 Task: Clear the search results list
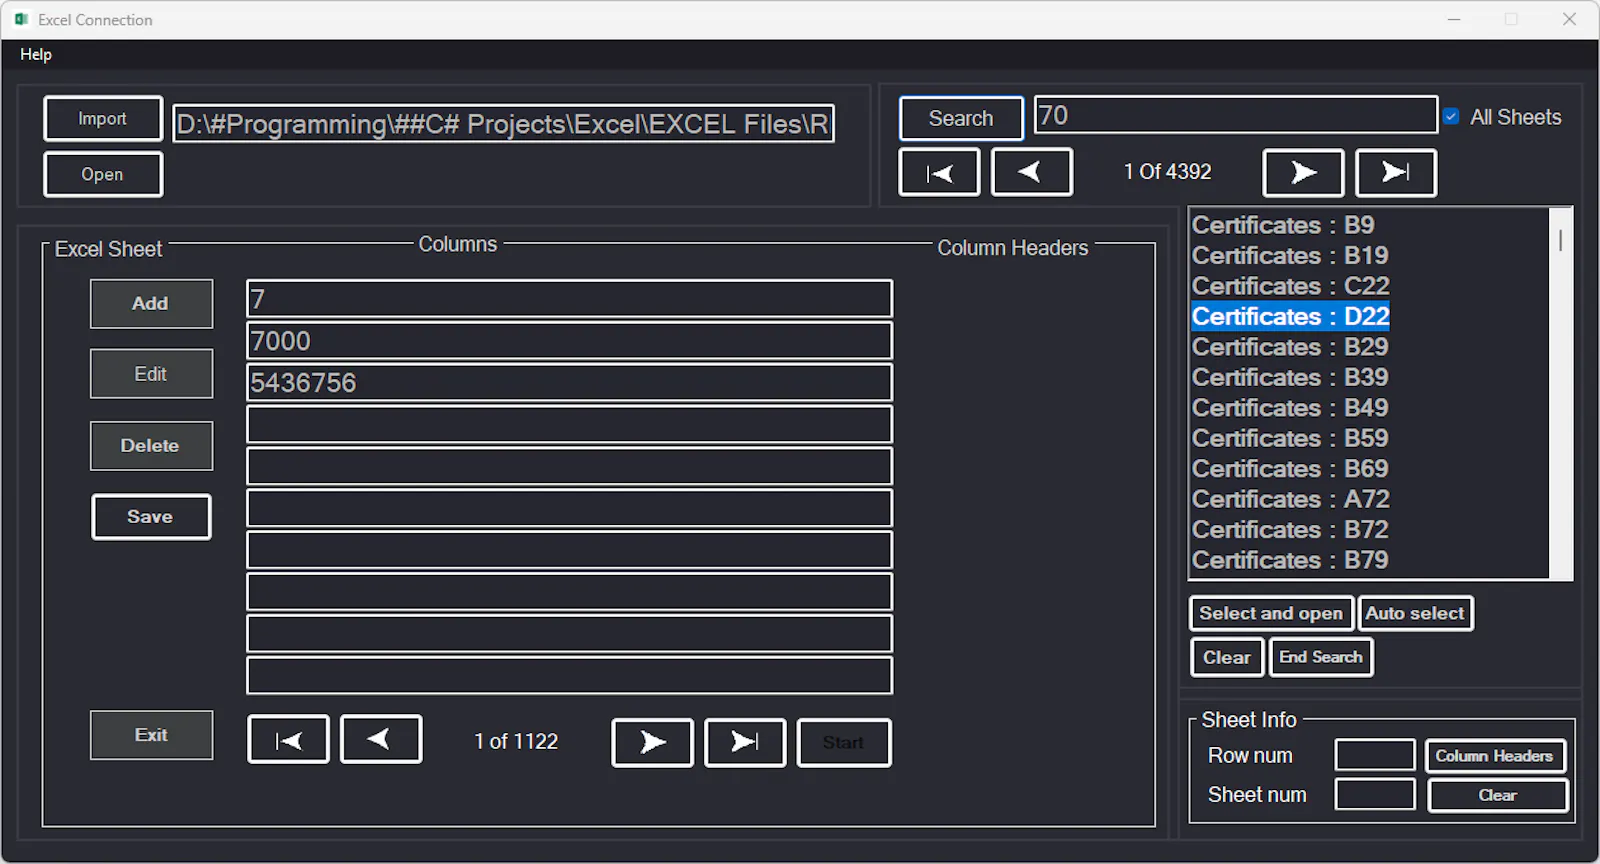tap(1227, 657)
